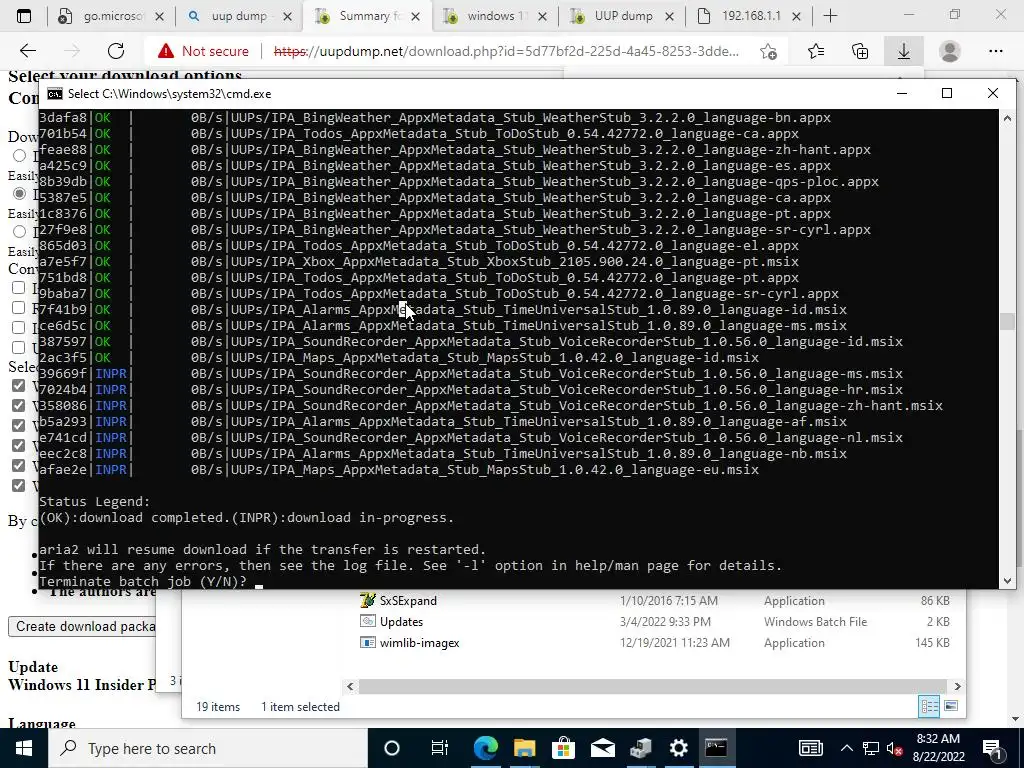This screenshot has width=1024, height=768.
Task: Click the browser Back arrow
Action: (x=27, y=51)
